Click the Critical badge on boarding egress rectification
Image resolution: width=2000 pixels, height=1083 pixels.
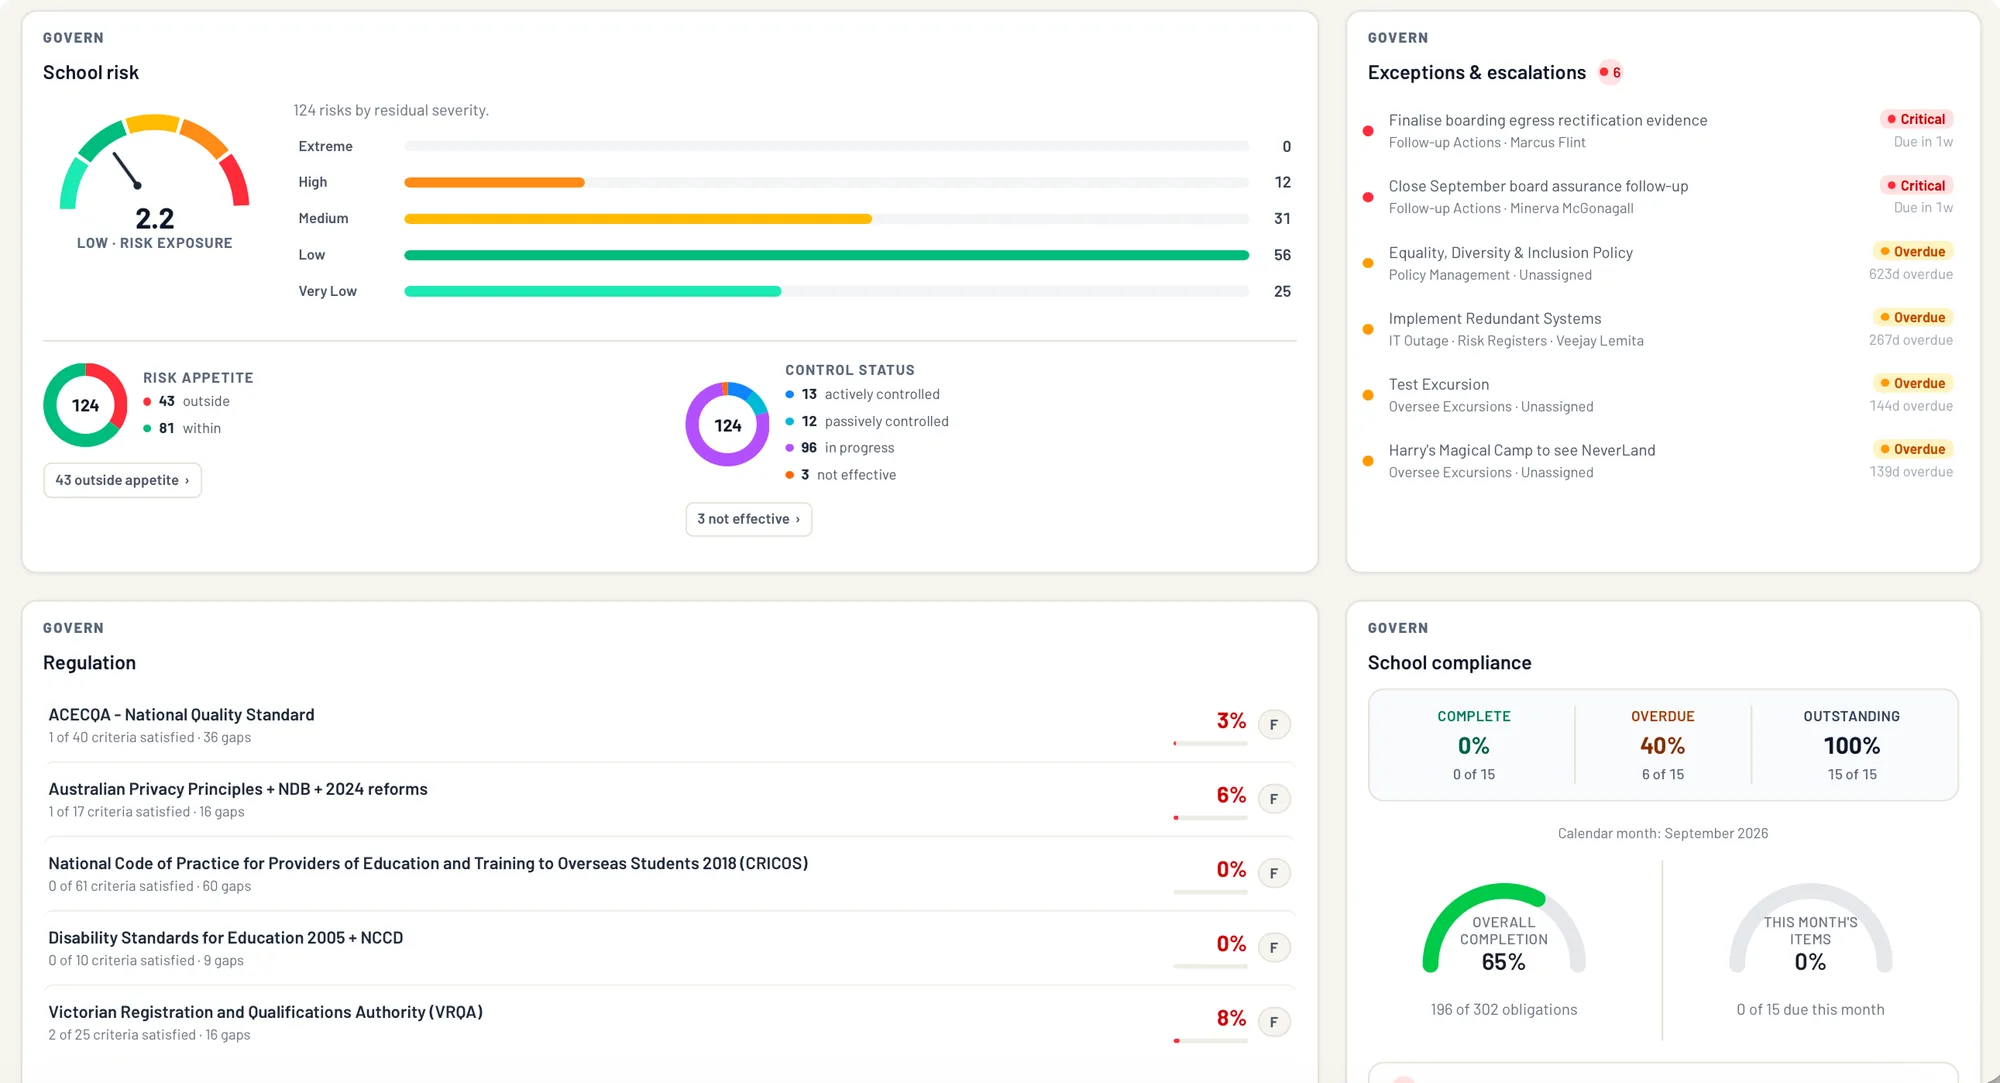[x=1916, y=119]
